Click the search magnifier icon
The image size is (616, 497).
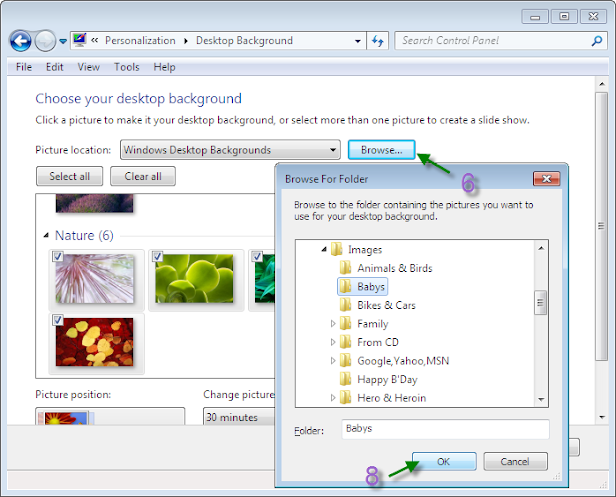[x=597, y=40]
